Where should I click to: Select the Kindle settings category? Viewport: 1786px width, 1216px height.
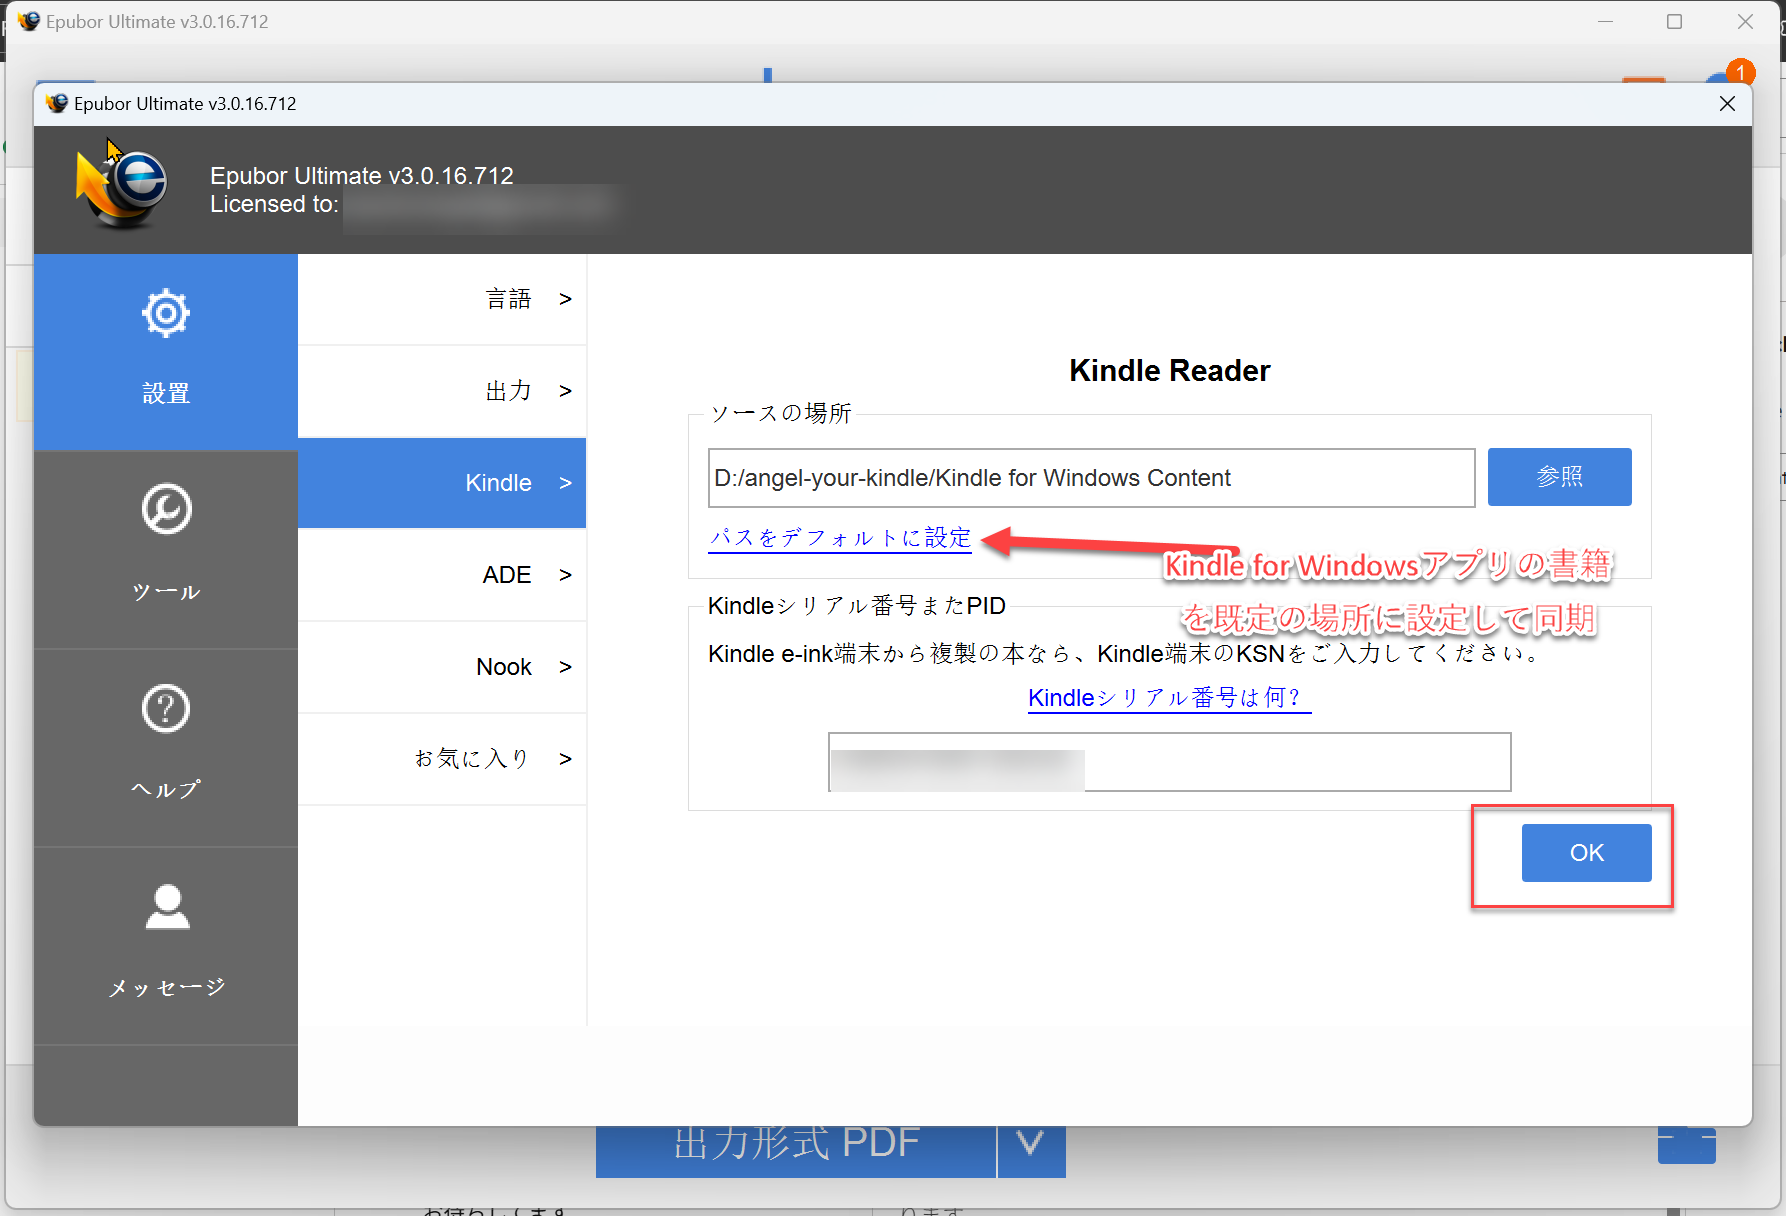tap(442, 483)
